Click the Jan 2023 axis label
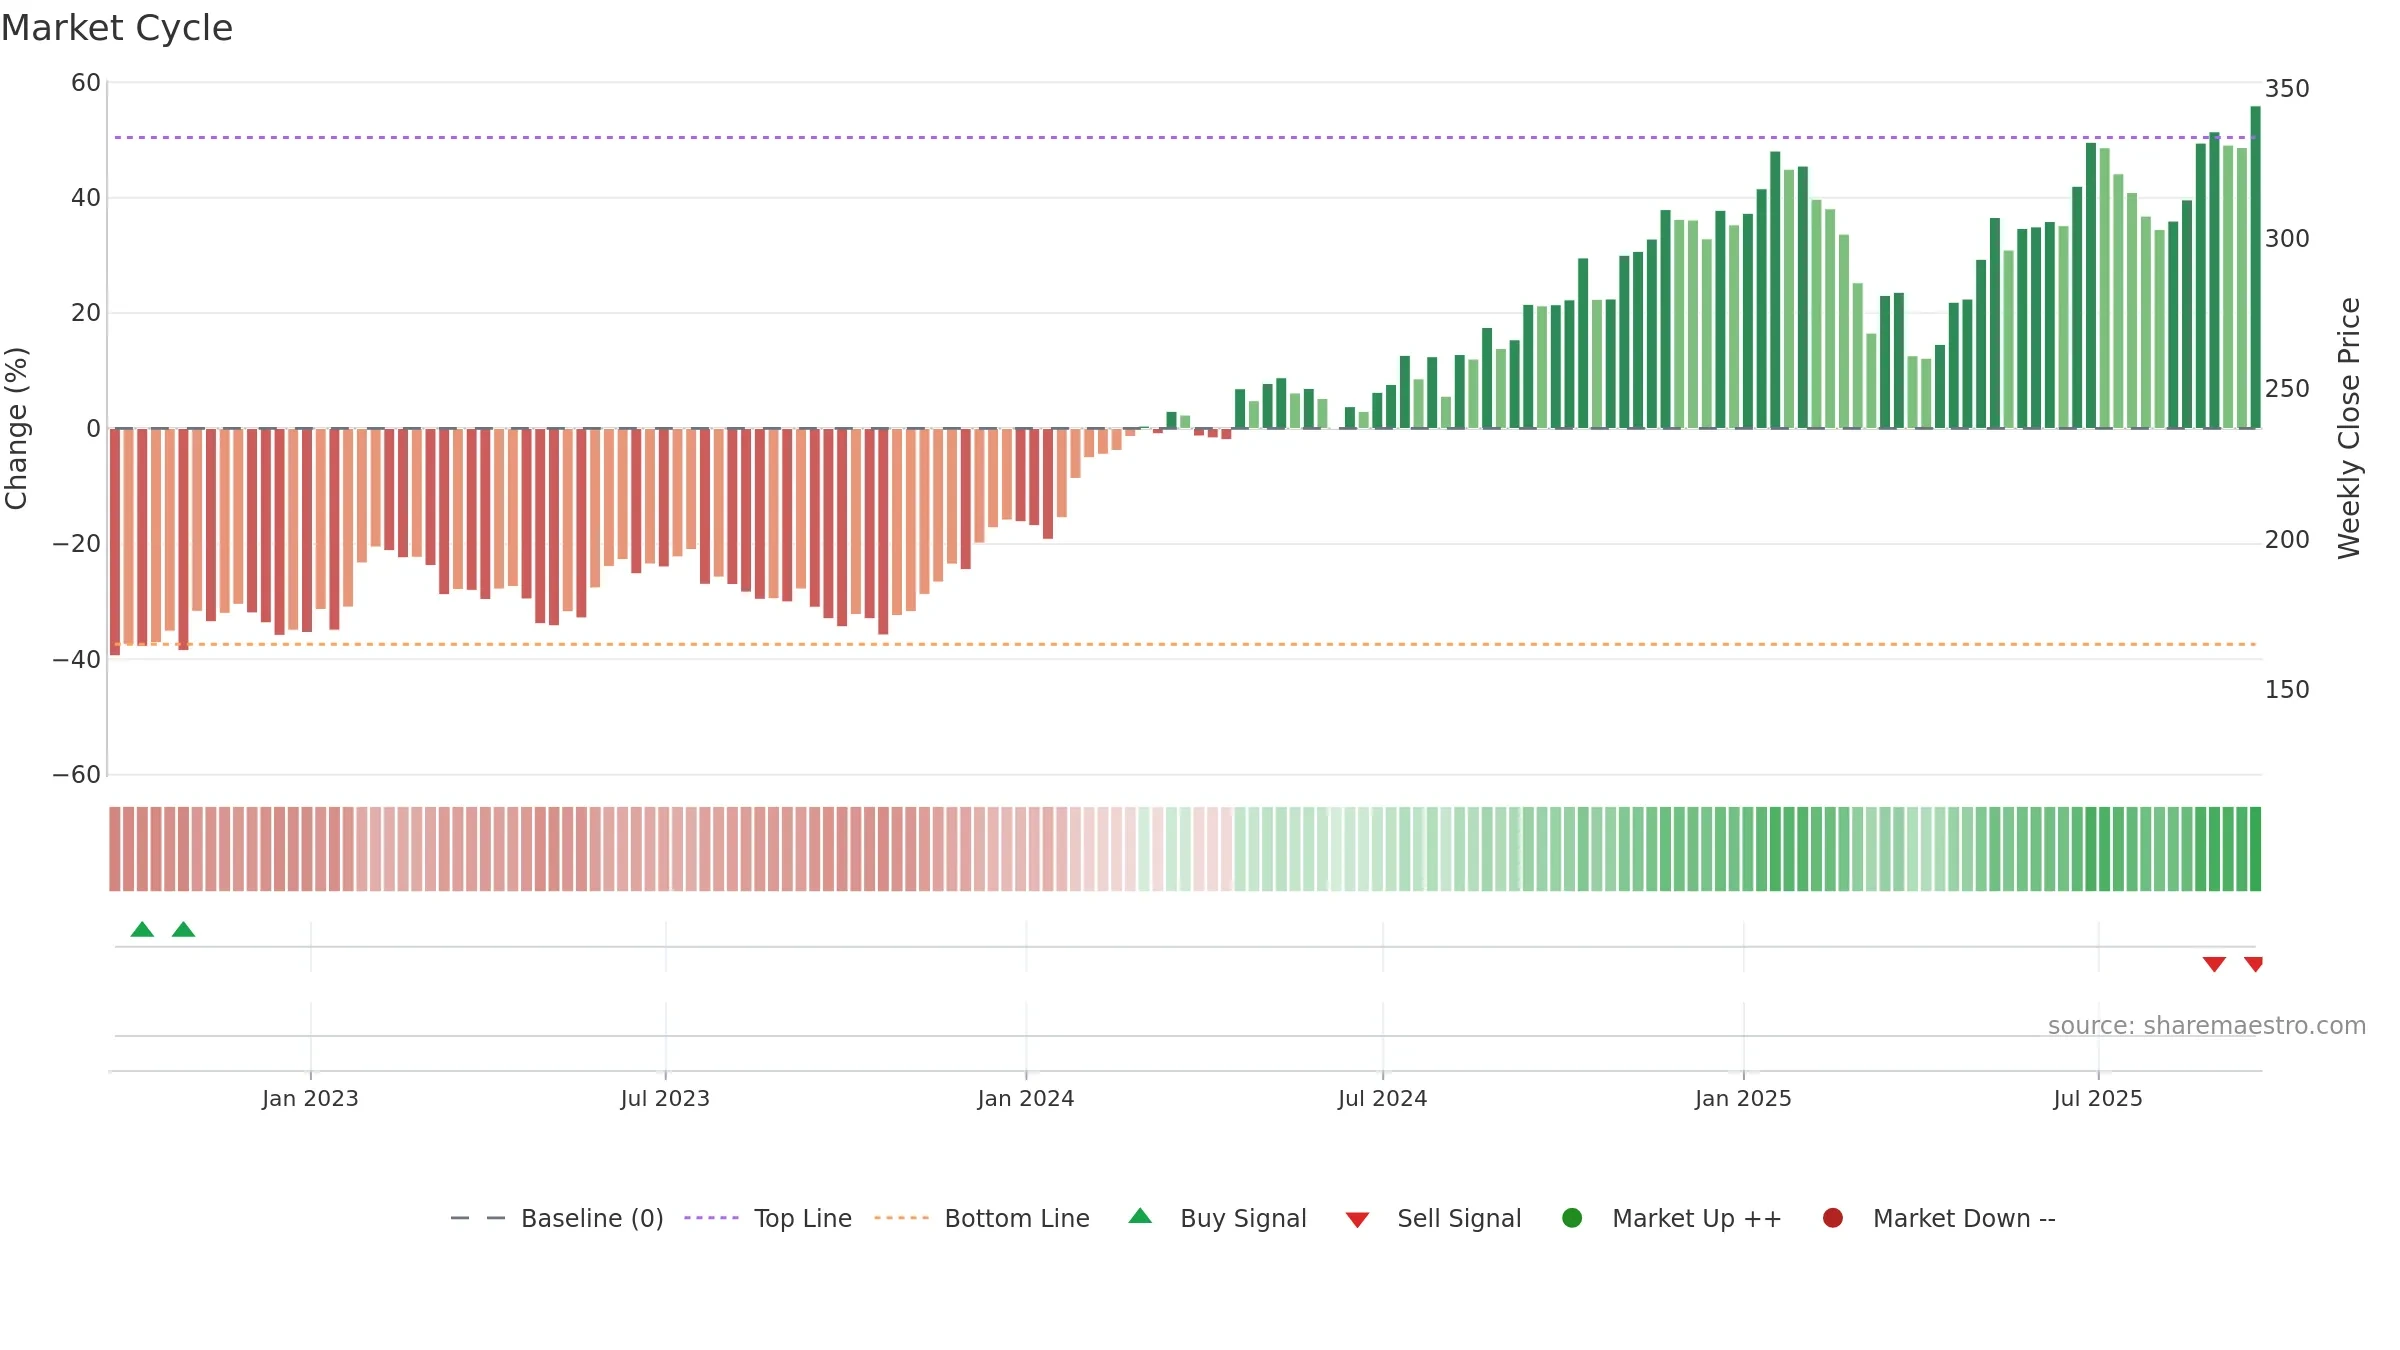The image size is (2400, 1350). tap(310, 1098)
